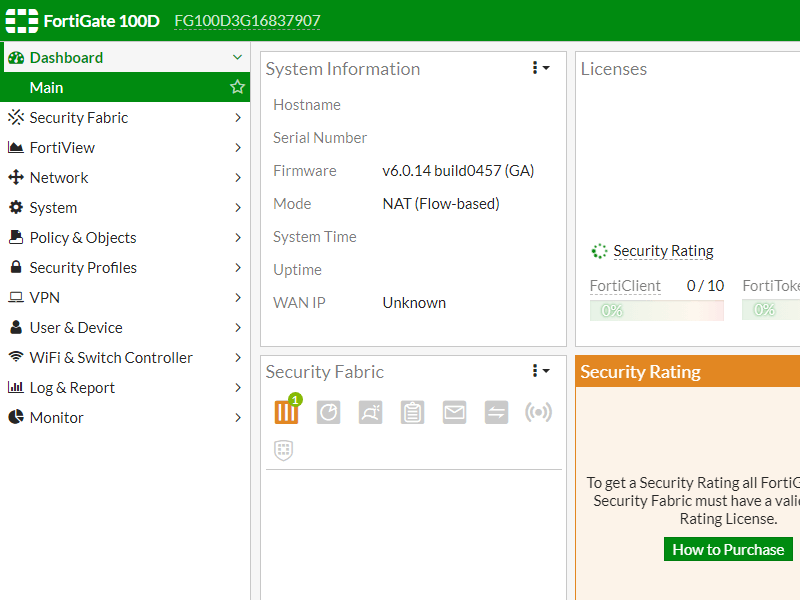Click the Policy & Objects icon
Image resolution: width=800 pixels, height=600 pixels.
coord(16,237)
